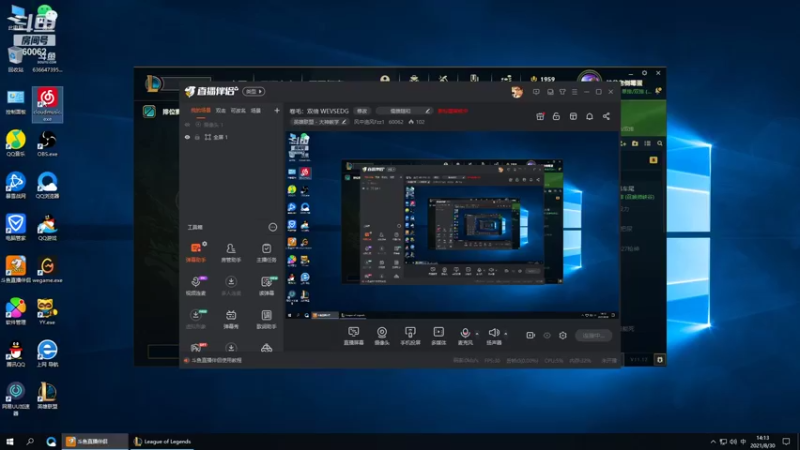Add a 多媒体 media source

[x=438, y=336]
